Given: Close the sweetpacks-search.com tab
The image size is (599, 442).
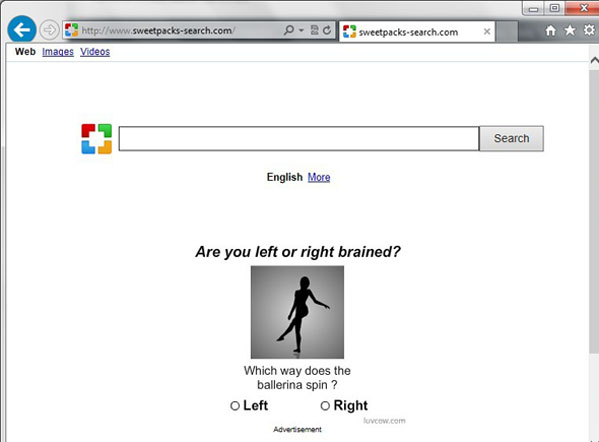Looking at the screenshot, I should [x=487, y=31].
